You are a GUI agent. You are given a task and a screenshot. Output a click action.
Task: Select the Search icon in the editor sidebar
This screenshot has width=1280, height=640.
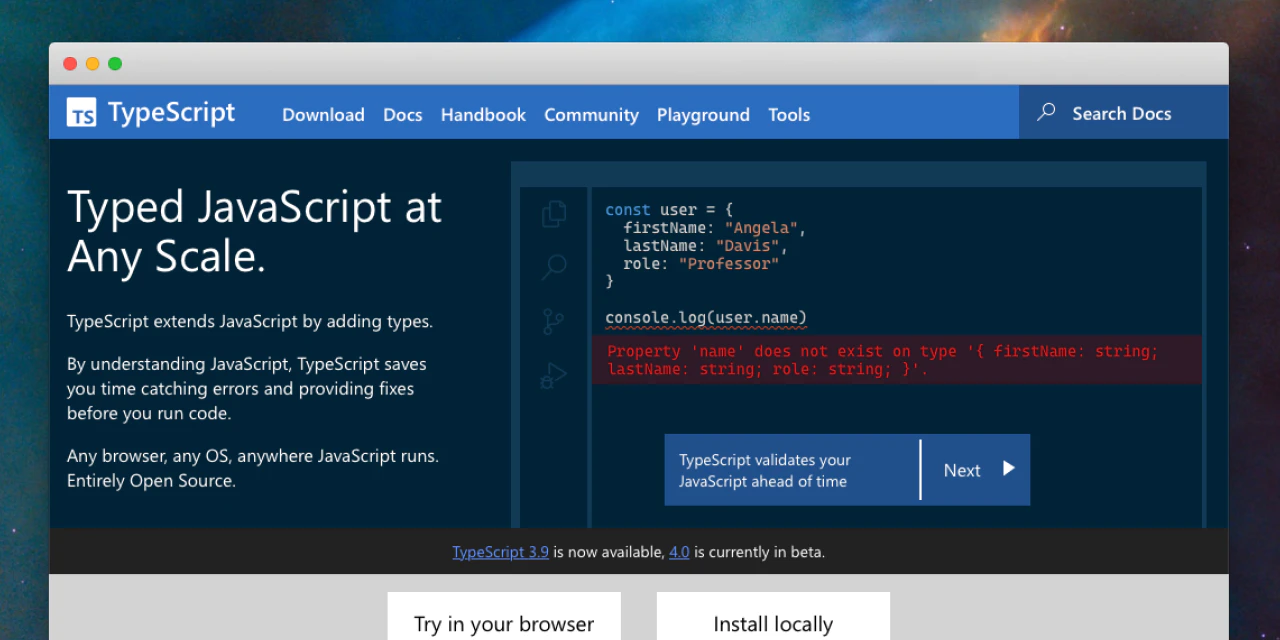click(554, 267)
